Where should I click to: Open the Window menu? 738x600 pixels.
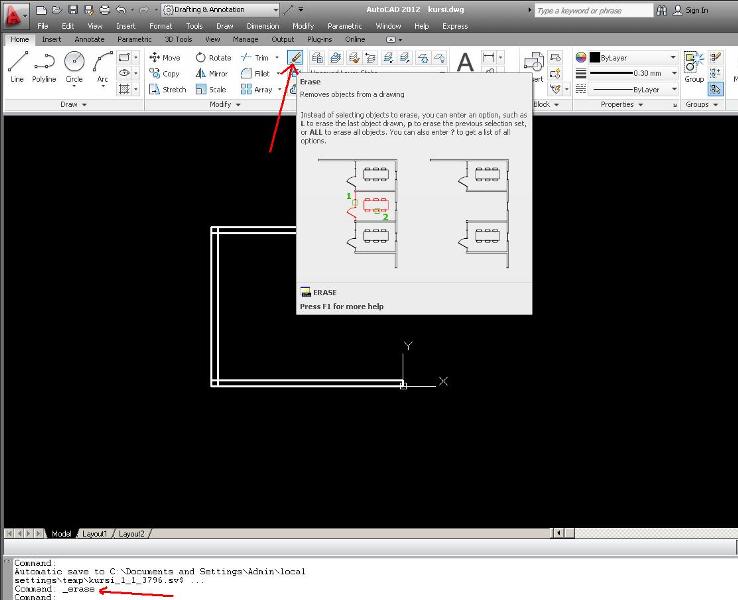coord(388,26)
